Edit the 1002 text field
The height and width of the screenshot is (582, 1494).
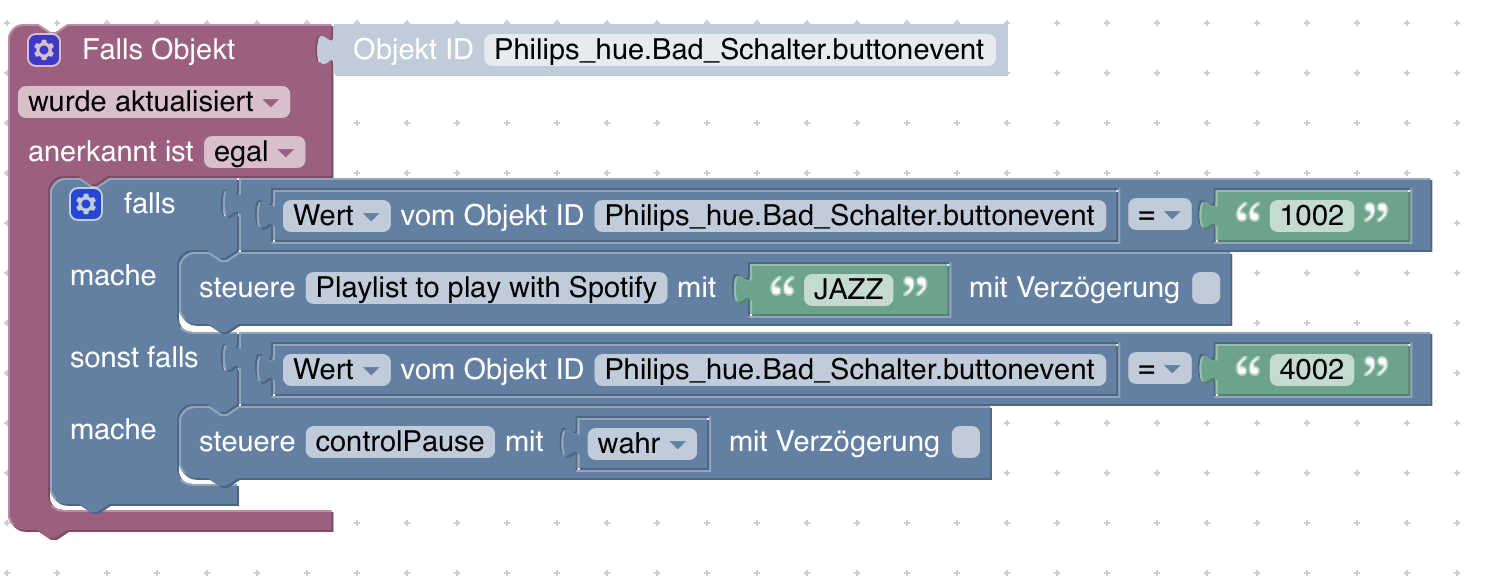pos(1312,215)
